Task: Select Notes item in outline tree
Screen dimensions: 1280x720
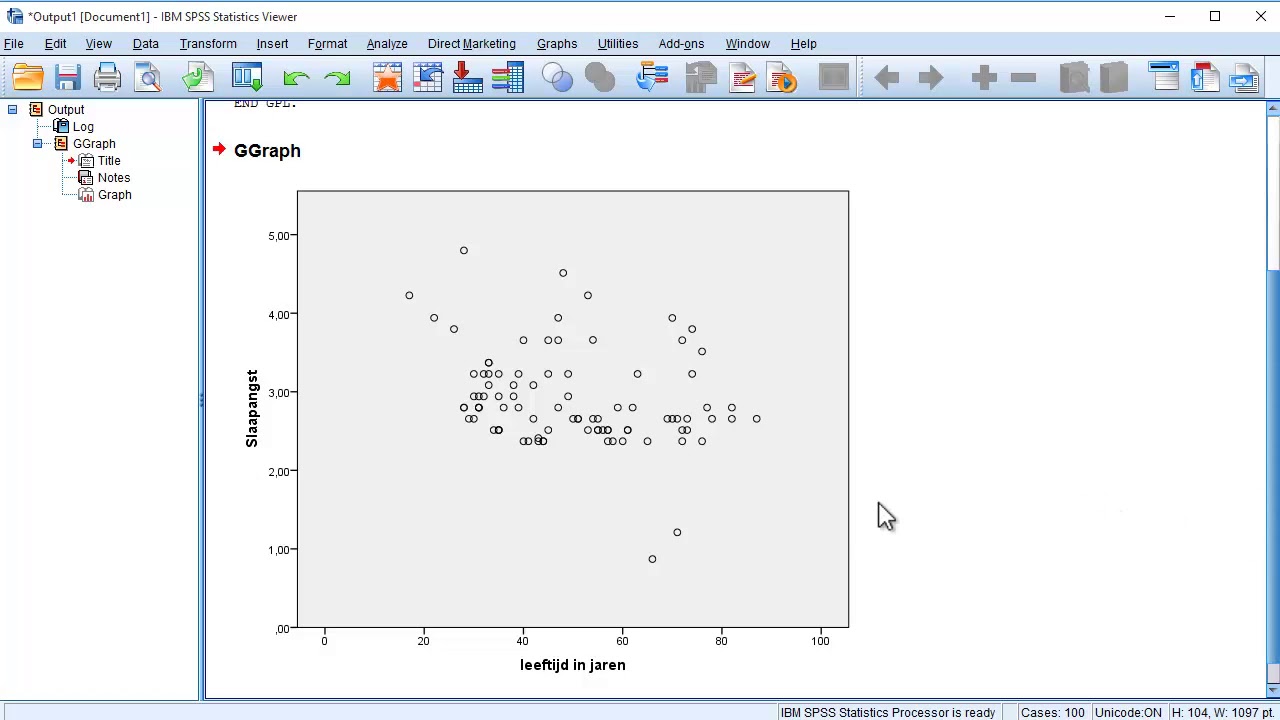Action: (113, 178)
